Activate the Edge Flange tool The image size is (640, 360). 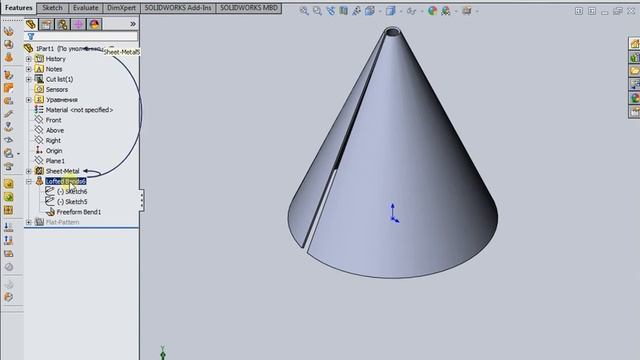9,75
